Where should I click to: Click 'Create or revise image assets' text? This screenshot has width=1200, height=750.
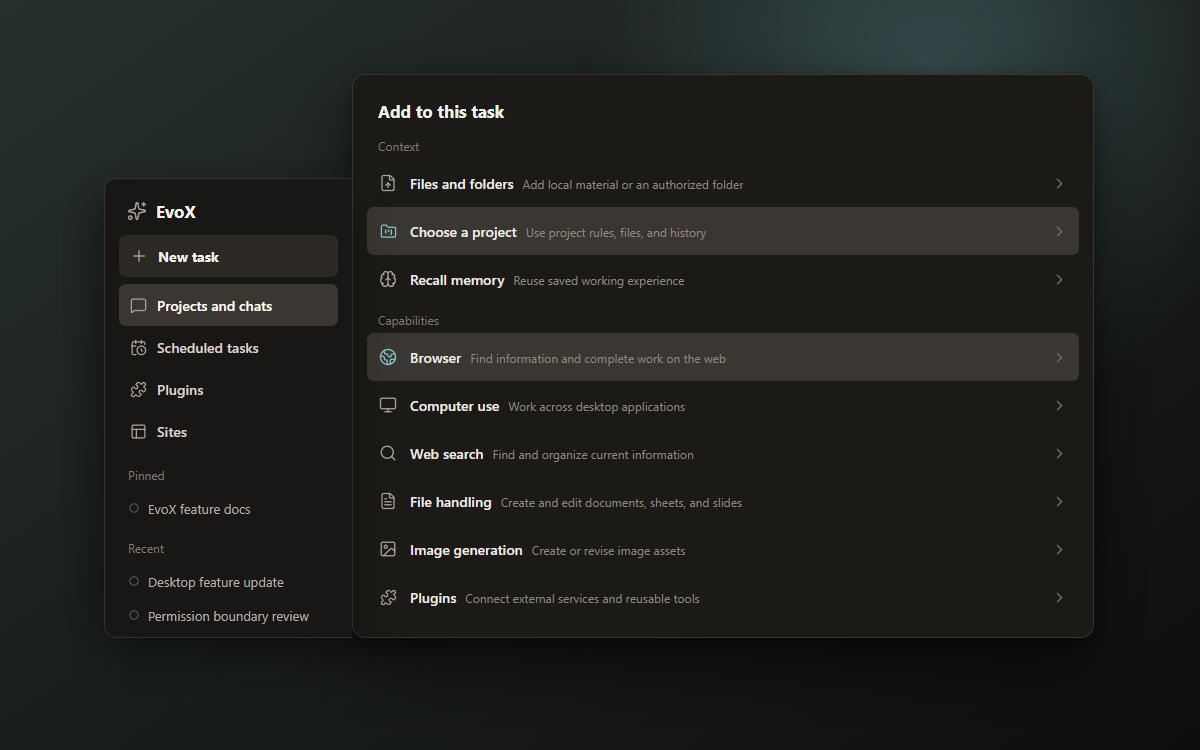pyautogui.click(x=609, y=550)
